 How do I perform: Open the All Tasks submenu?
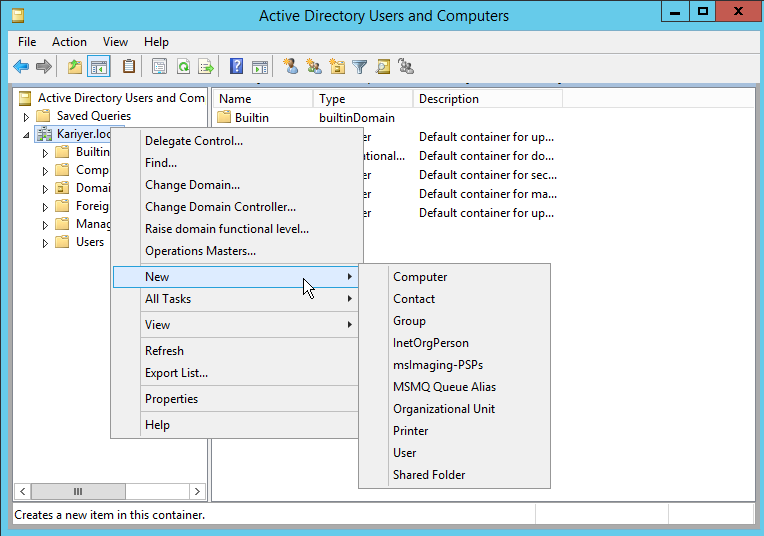click(x=235, y=299)
